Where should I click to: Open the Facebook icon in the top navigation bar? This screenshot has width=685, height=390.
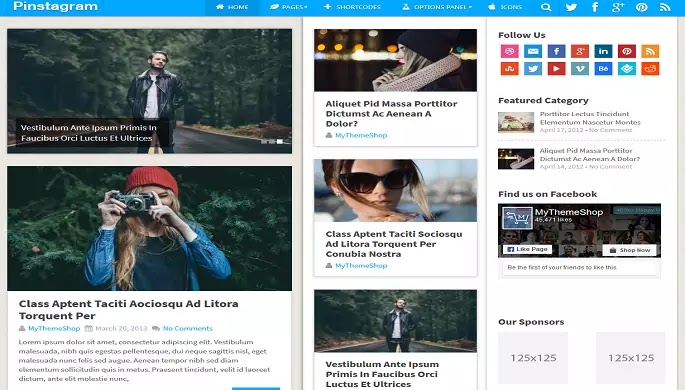point(595,7)
